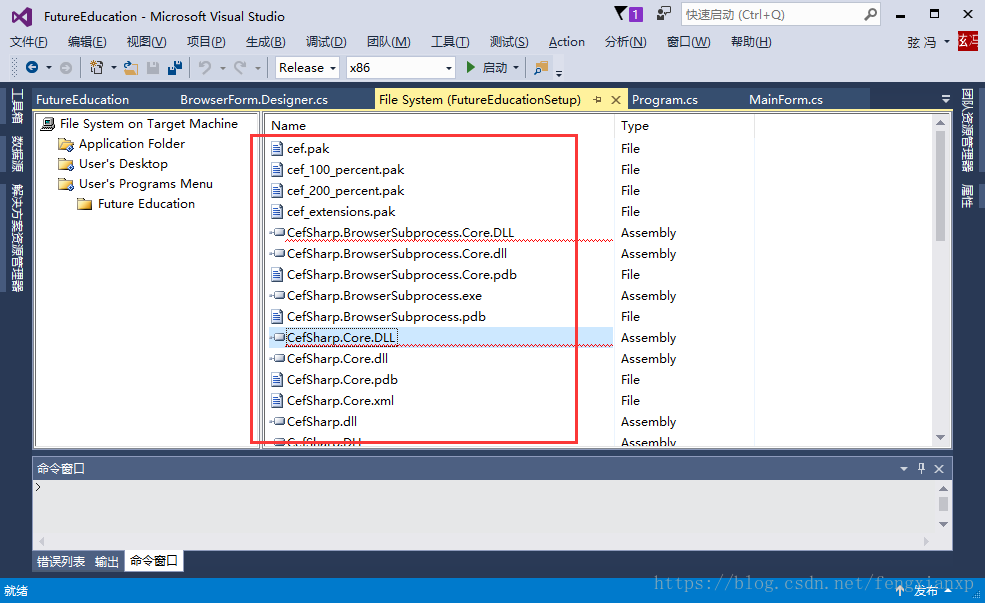985x603 pixels.
Task: Open the Action menu
Action: tap(567, 42)
